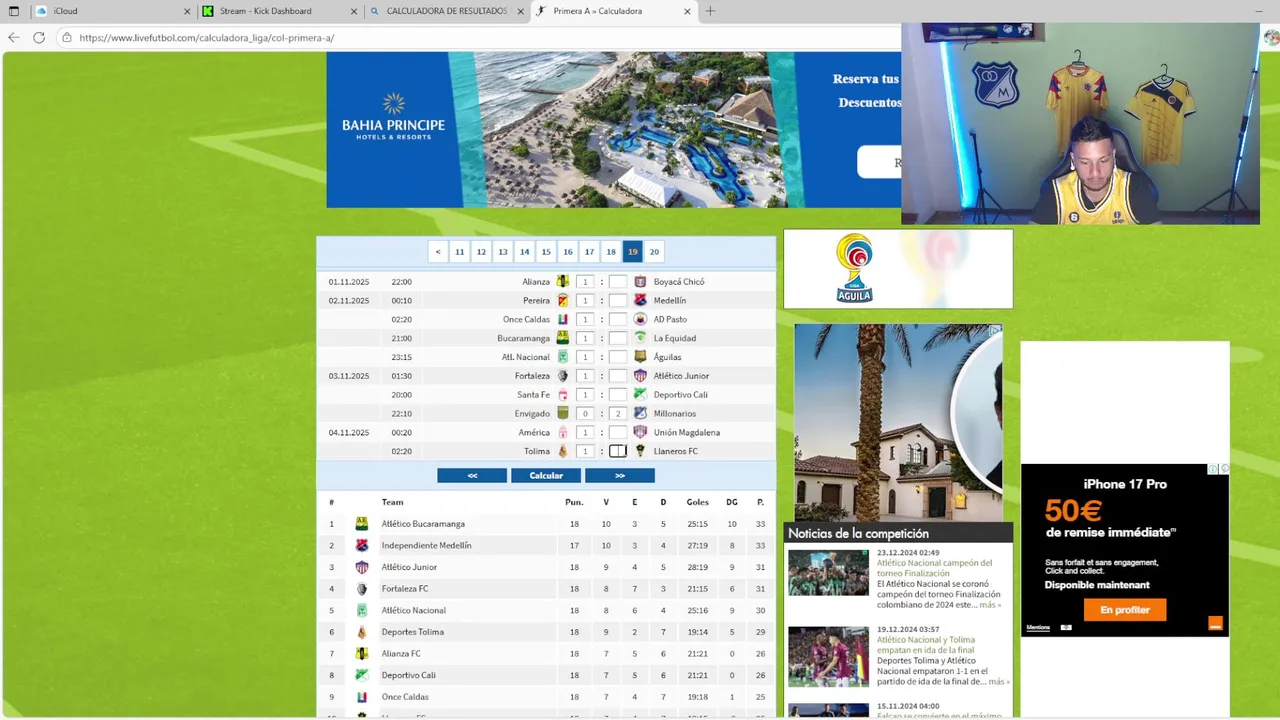Click Águilas away score field
Image resolution: width=1280 pixels, height=720 pixels.
coord(618,357)
